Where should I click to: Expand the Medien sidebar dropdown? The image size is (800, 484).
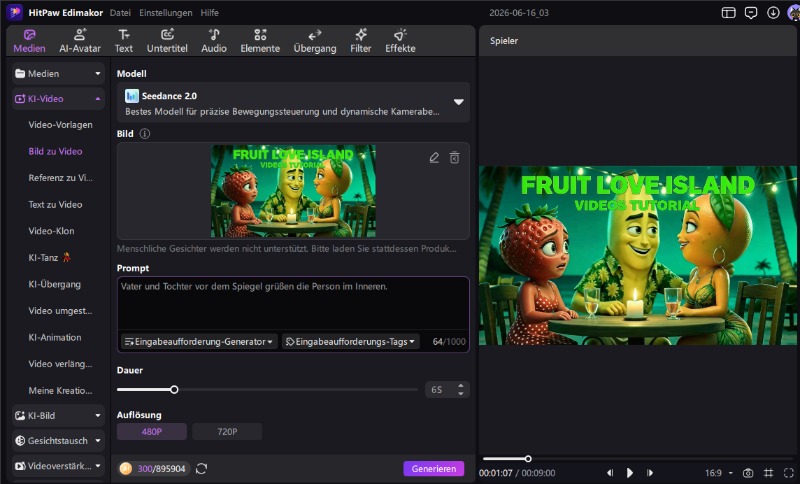point(58,73)
